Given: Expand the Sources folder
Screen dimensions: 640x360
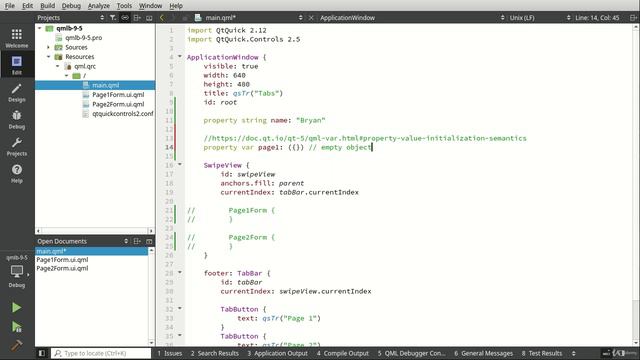Looking at the screenshot, I should pyautogui.click(x=49, y=47).
